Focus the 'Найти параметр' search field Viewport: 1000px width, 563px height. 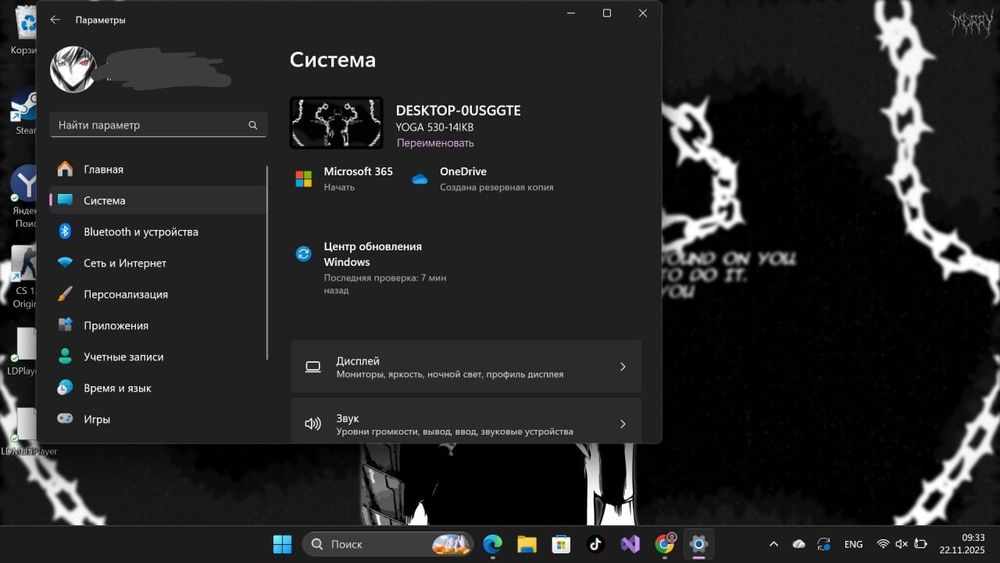(x=158, y=125)
